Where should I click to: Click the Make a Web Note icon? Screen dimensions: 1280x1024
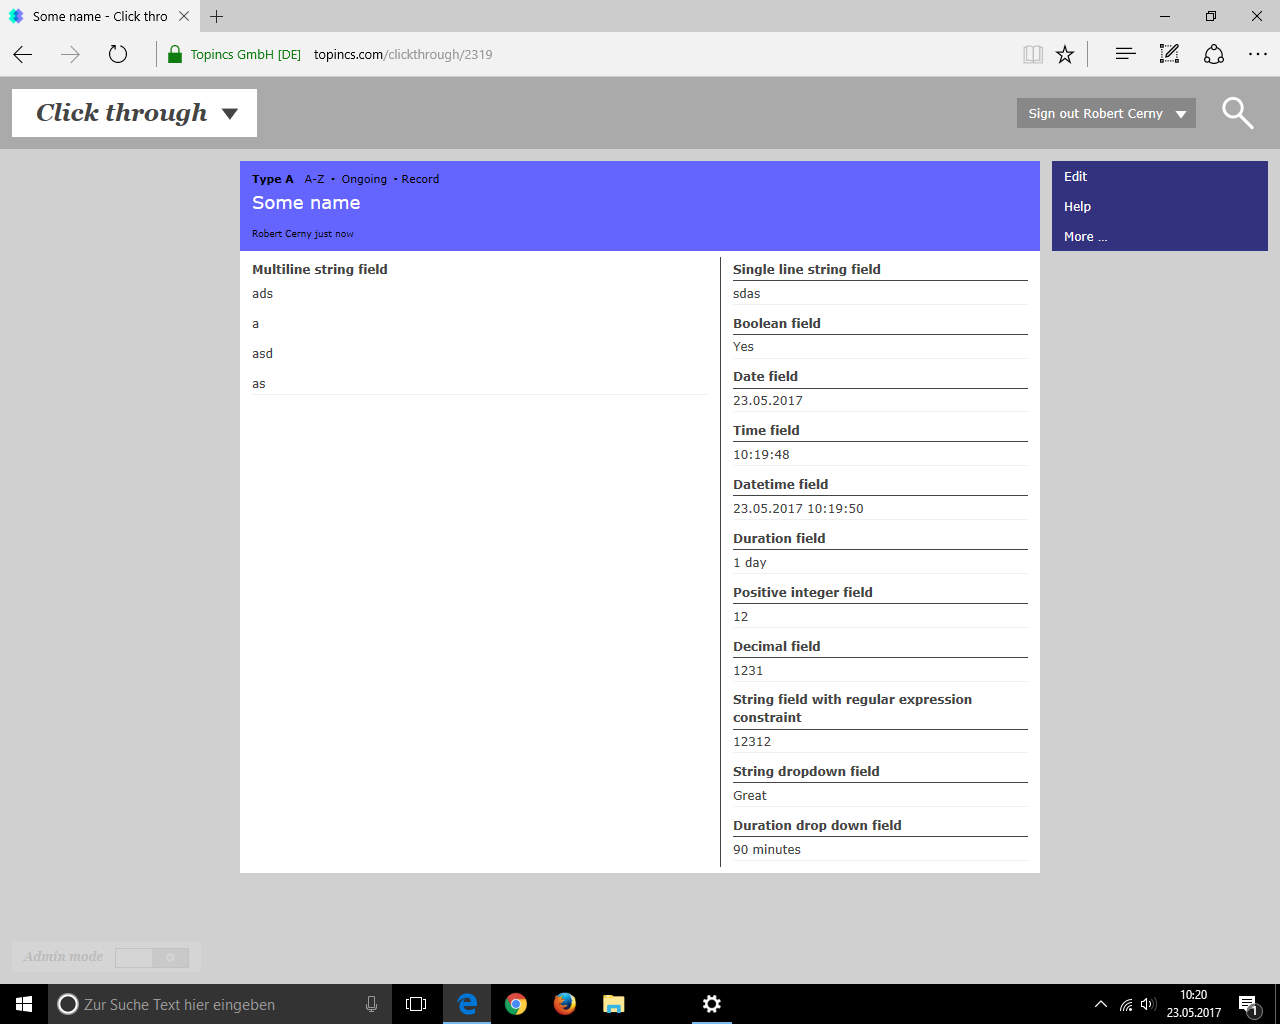click(x=1169, y=54)
